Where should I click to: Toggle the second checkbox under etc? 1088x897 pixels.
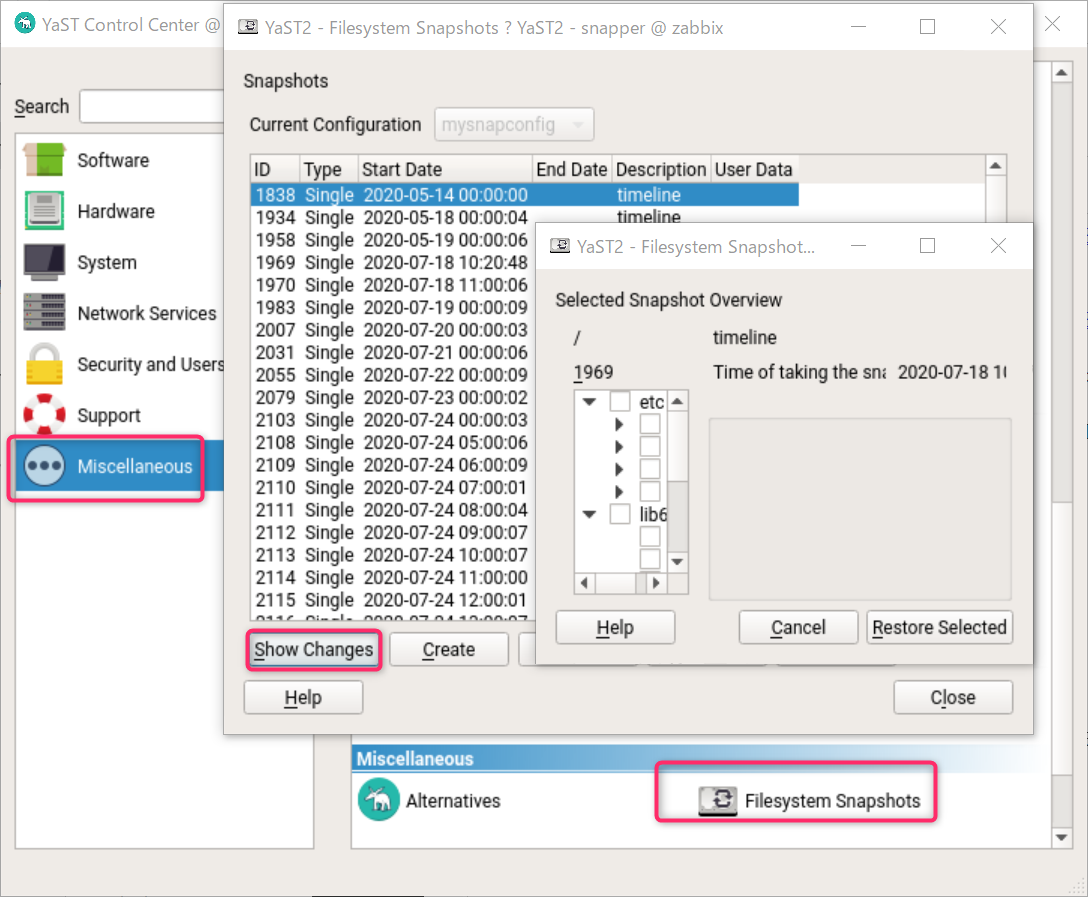(649, 446)
